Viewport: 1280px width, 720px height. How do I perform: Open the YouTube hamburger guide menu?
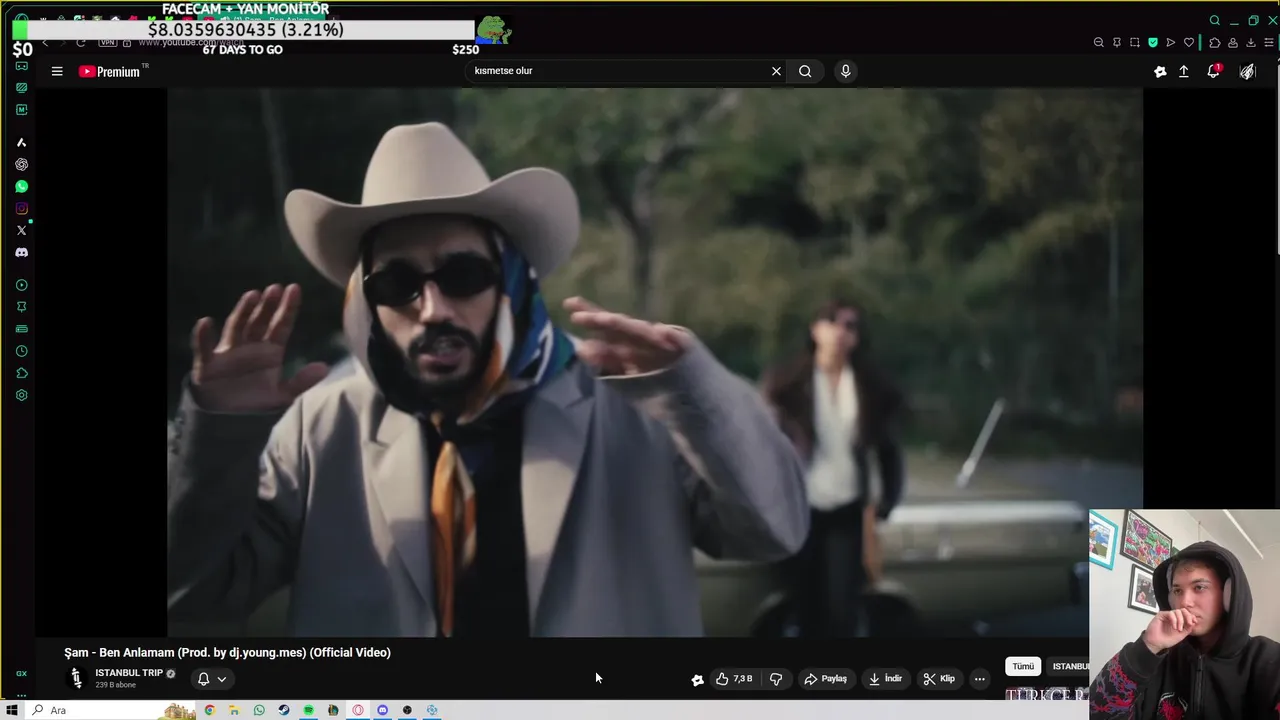57,71
